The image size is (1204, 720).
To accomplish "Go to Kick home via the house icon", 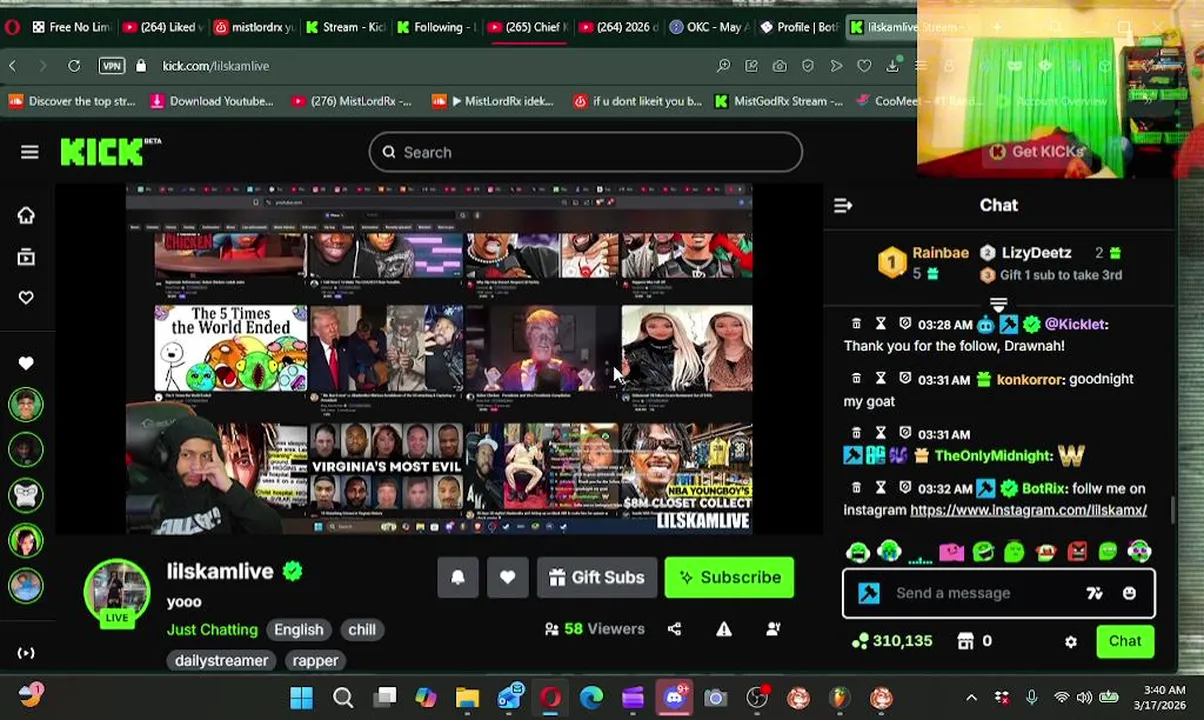I will click(26, 215).
